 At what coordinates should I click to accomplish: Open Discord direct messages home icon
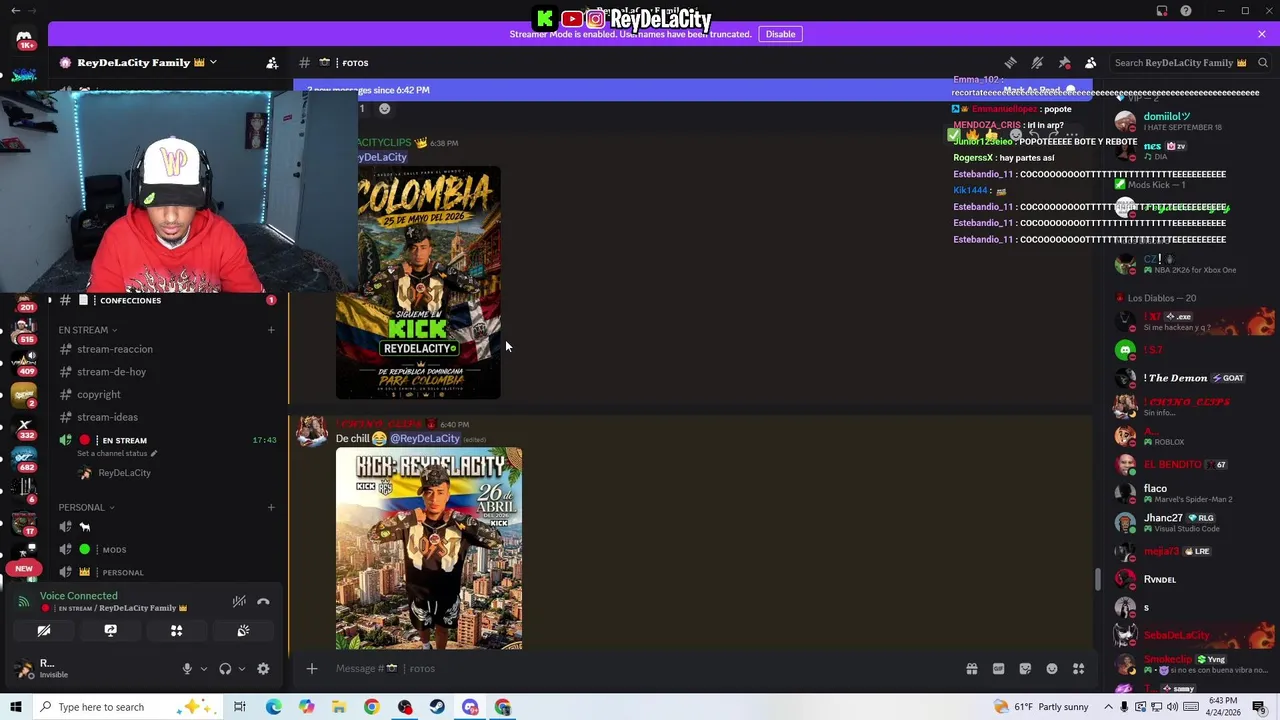[24, 38]
